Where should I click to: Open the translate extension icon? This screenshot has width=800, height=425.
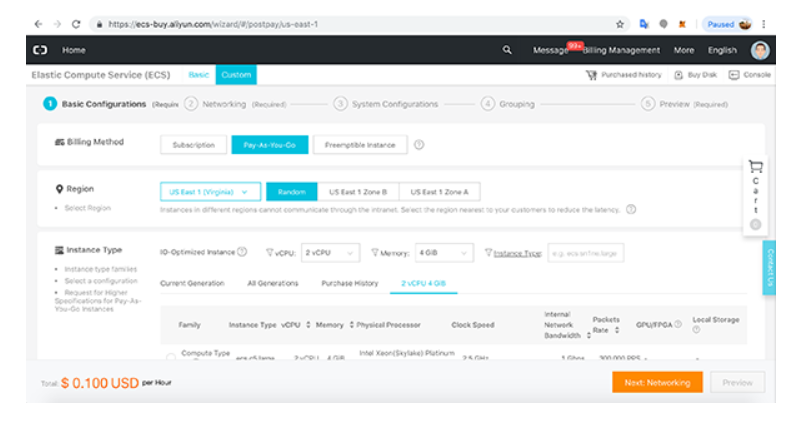point(643,24)
